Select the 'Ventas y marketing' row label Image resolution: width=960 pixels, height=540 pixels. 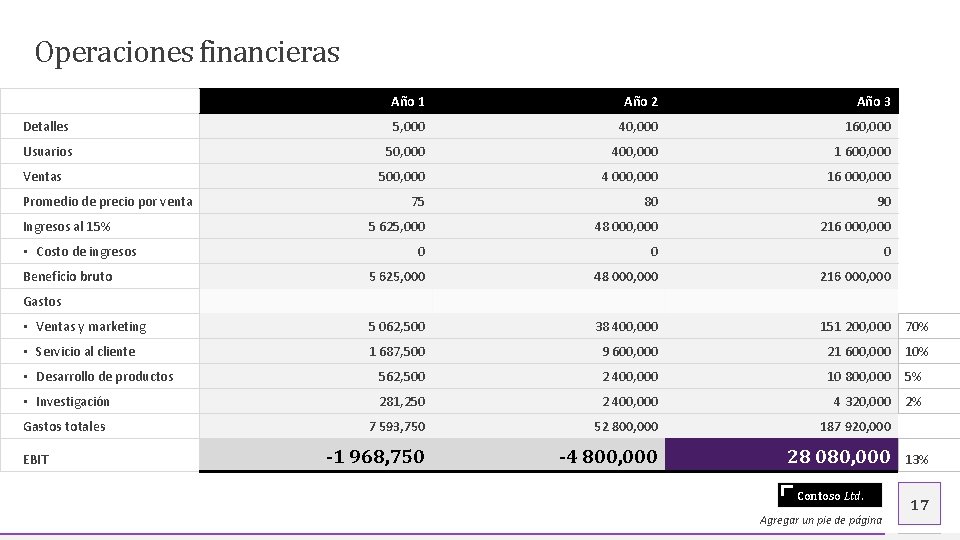(x=91, y=327)
